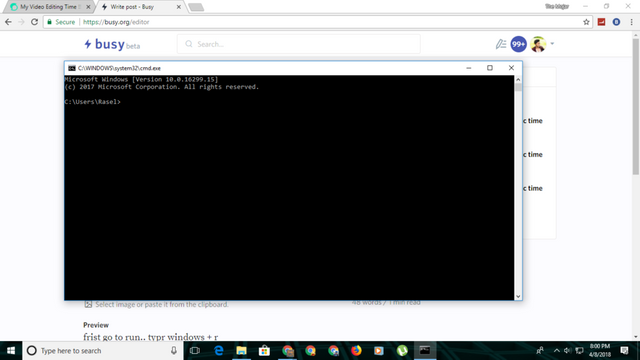
Task: Open the Windows Start menu
Action: point(11,351)
